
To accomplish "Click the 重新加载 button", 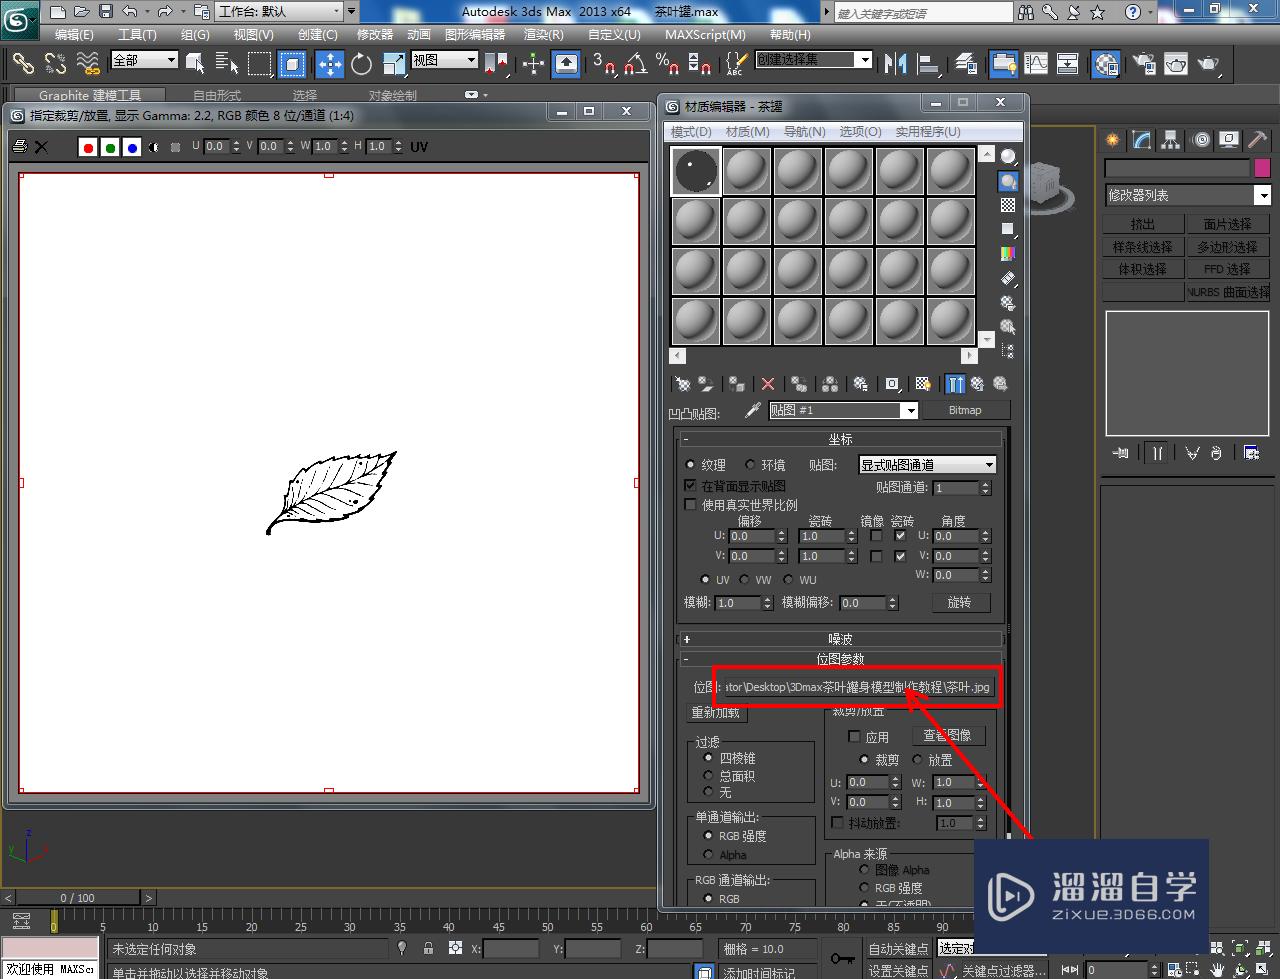I will coord(716,713).
